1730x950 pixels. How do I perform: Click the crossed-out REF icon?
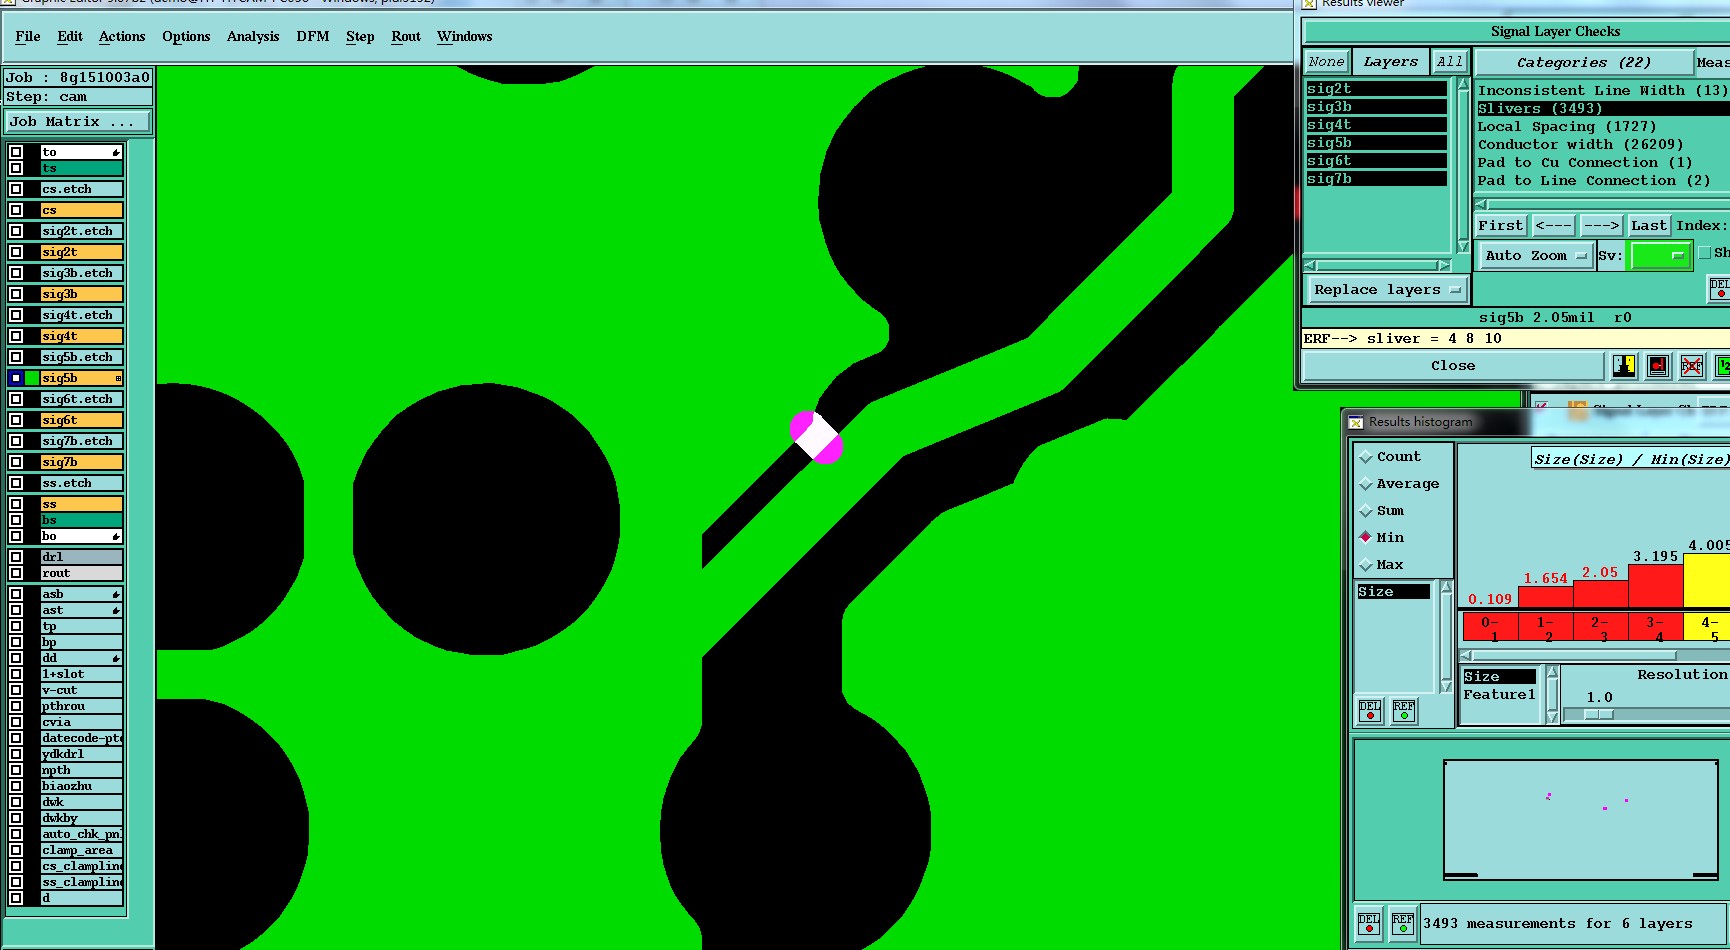click(1692, 366)
